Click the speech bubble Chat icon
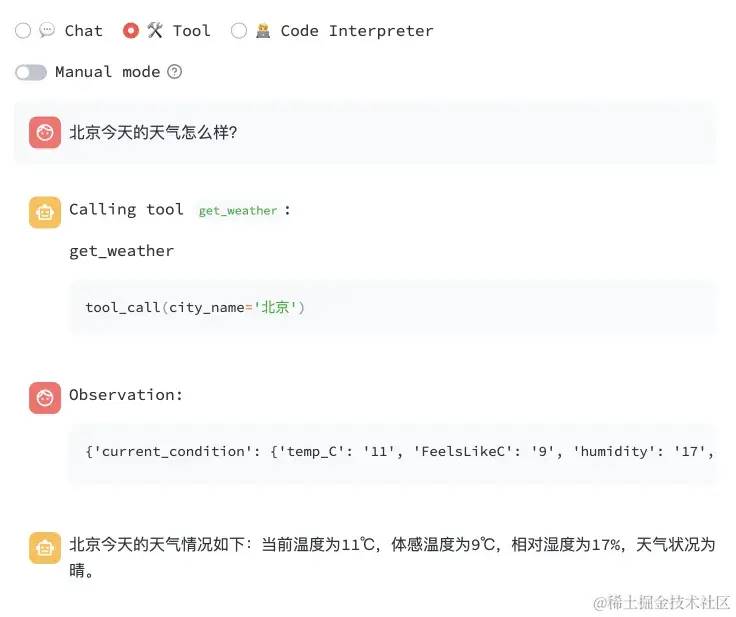Image resolution: width=736 pixels, height=617 pixels. click(x=47, y=31)
